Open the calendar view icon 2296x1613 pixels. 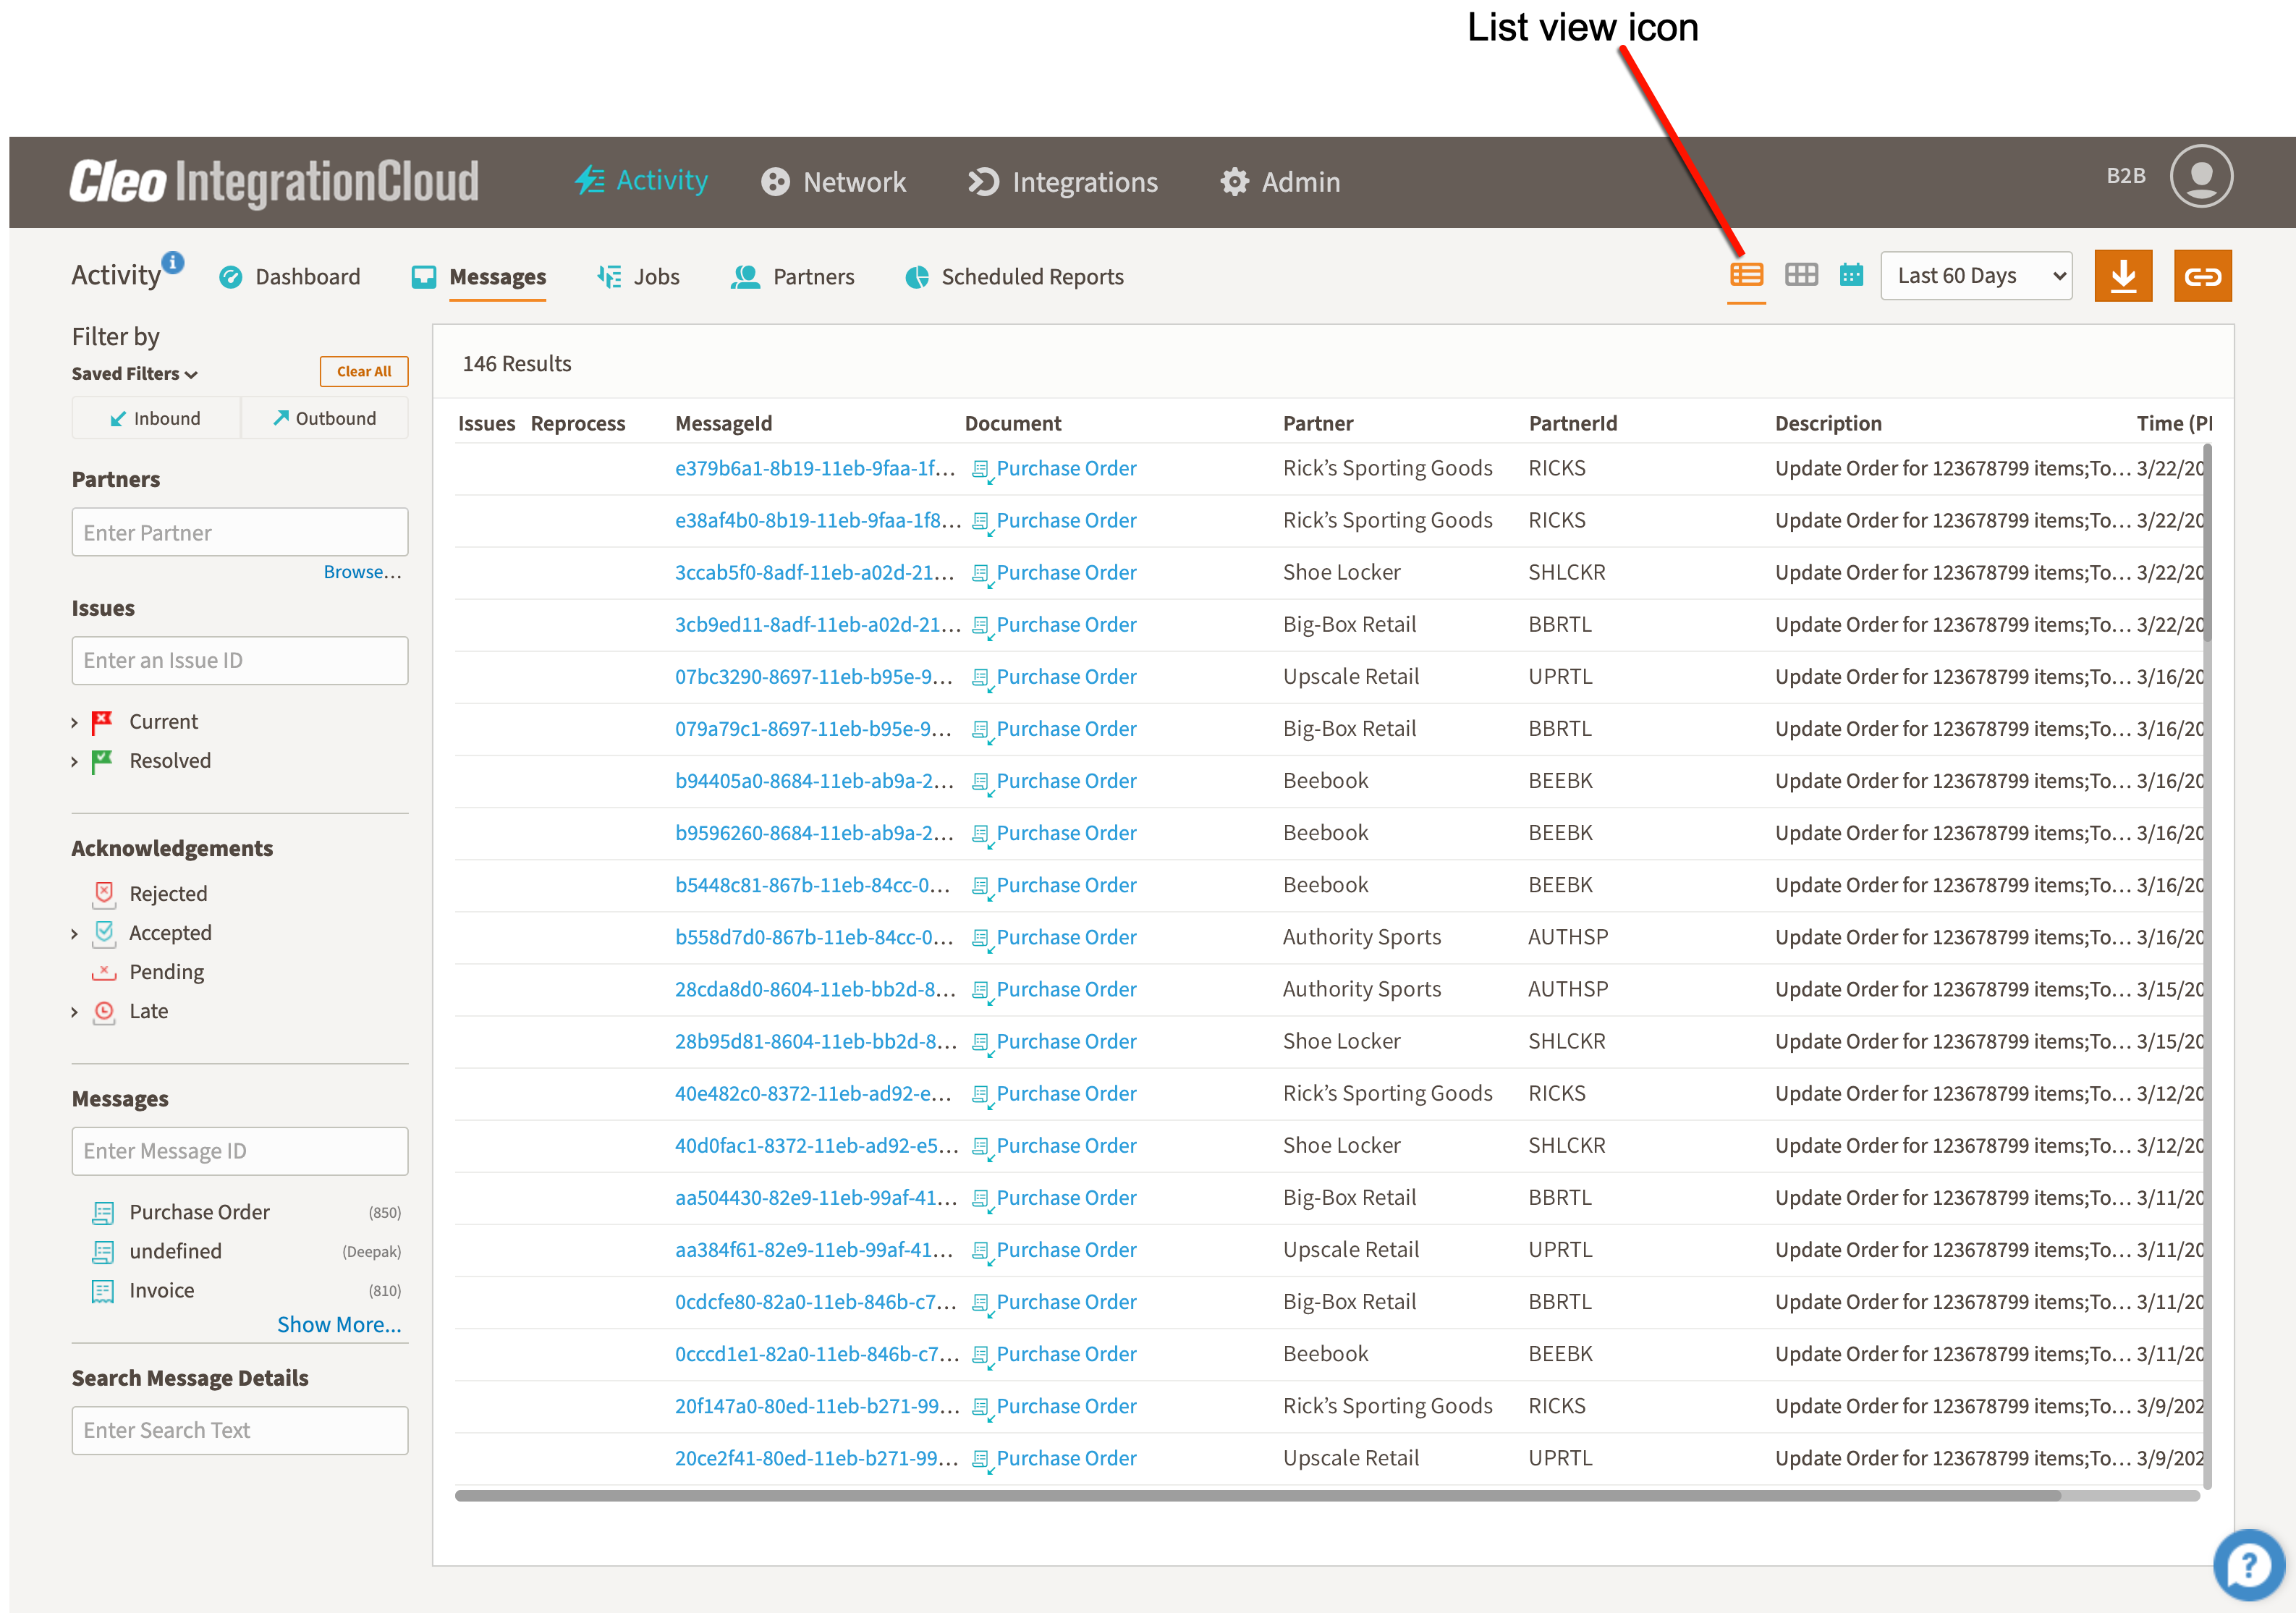click(1851, 275)
